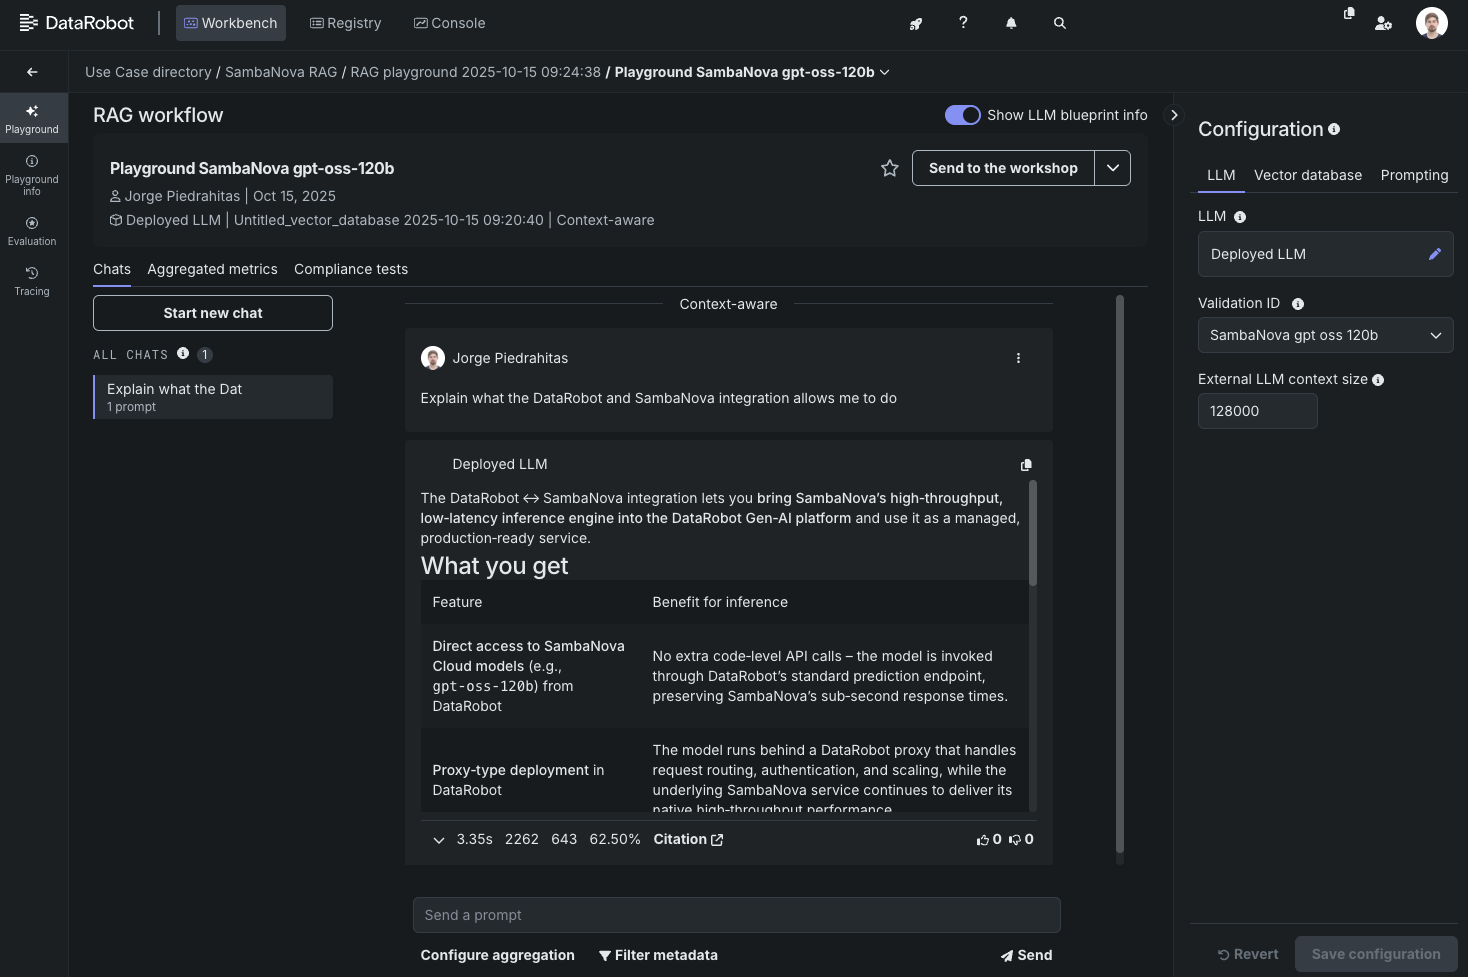Open RAG playground 2025-10-15 breadcrumb
This screenshot has height=977, width=1468.
pos(476,72)
